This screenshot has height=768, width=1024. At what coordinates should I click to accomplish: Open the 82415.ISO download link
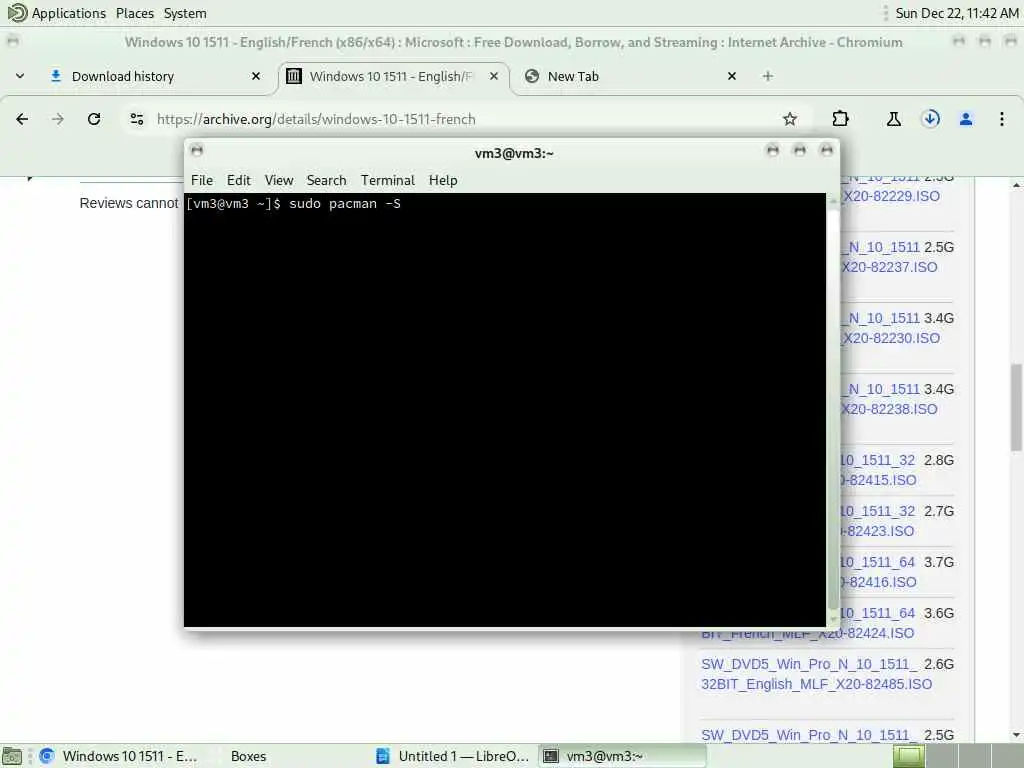879,480
